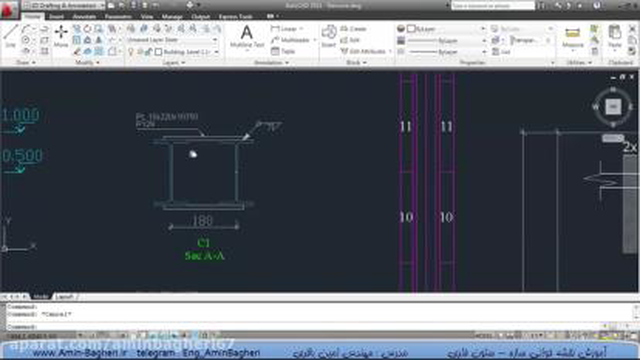Open the Express Tools ribbon tab
This screenshot has width=640, height=360.
coord(236,16)
